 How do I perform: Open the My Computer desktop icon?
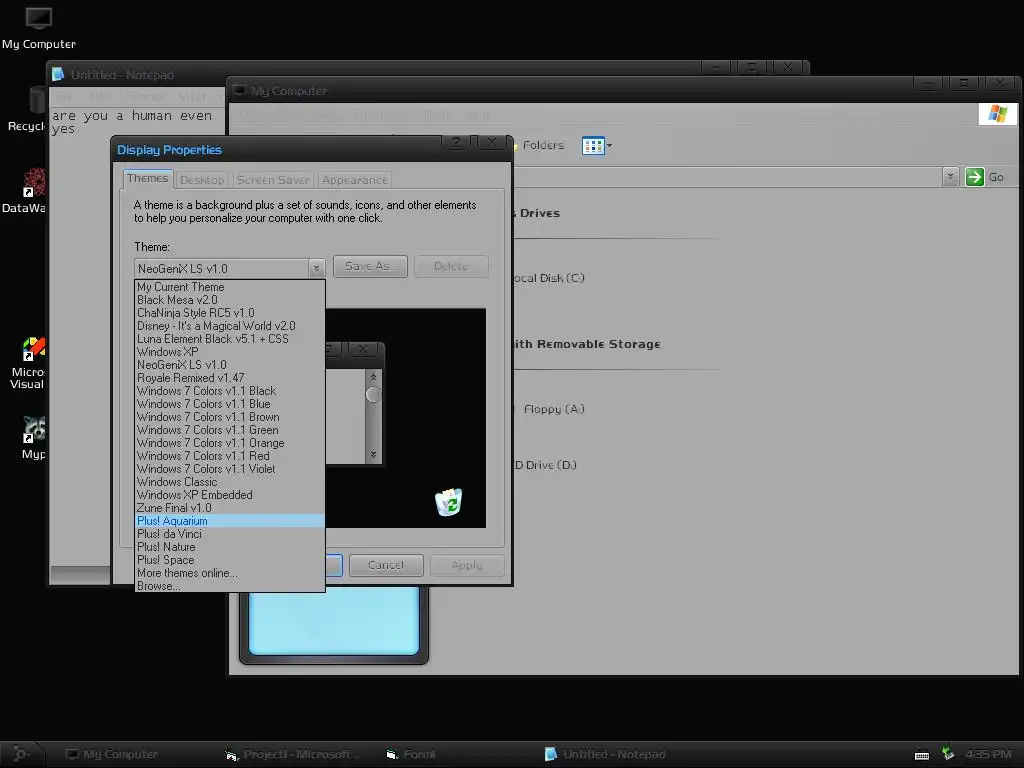pyautogui.click(x=39, y=29)
